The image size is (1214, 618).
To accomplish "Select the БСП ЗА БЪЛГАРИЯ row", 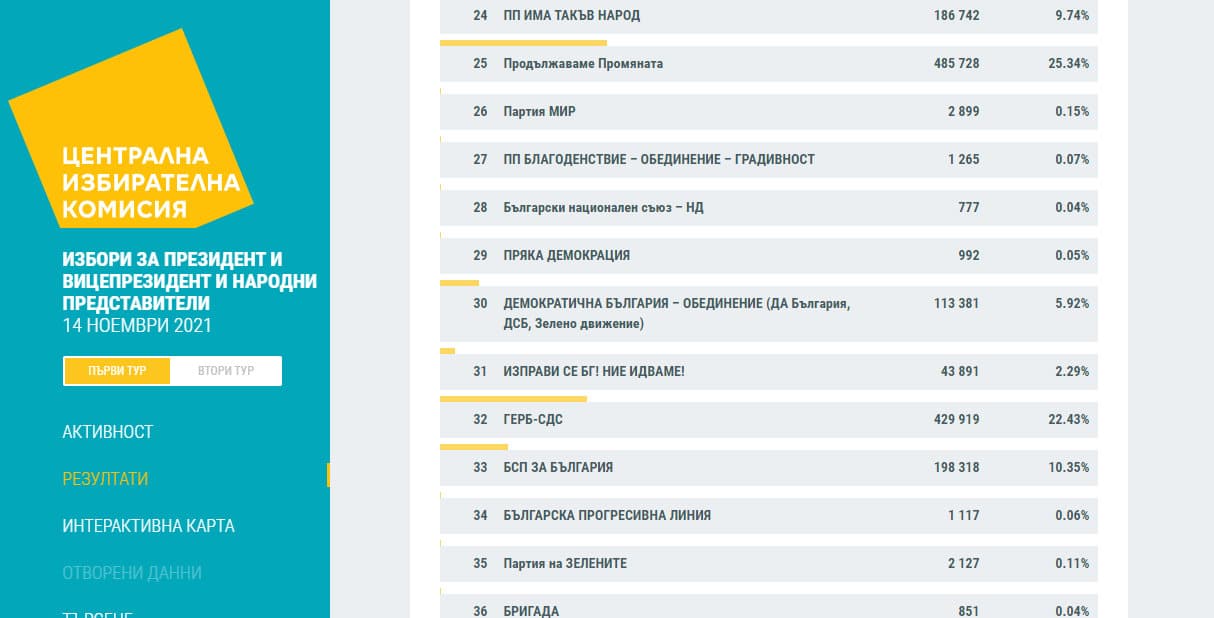I will (x=768, y=468).
